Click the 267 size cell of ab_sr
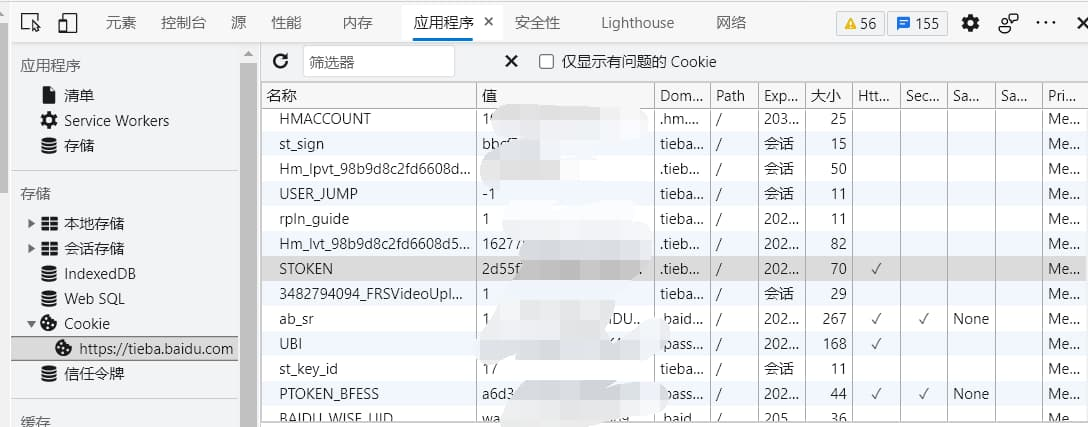Image resolution: width=1088 pixels, height=427 pixels. 829,319
